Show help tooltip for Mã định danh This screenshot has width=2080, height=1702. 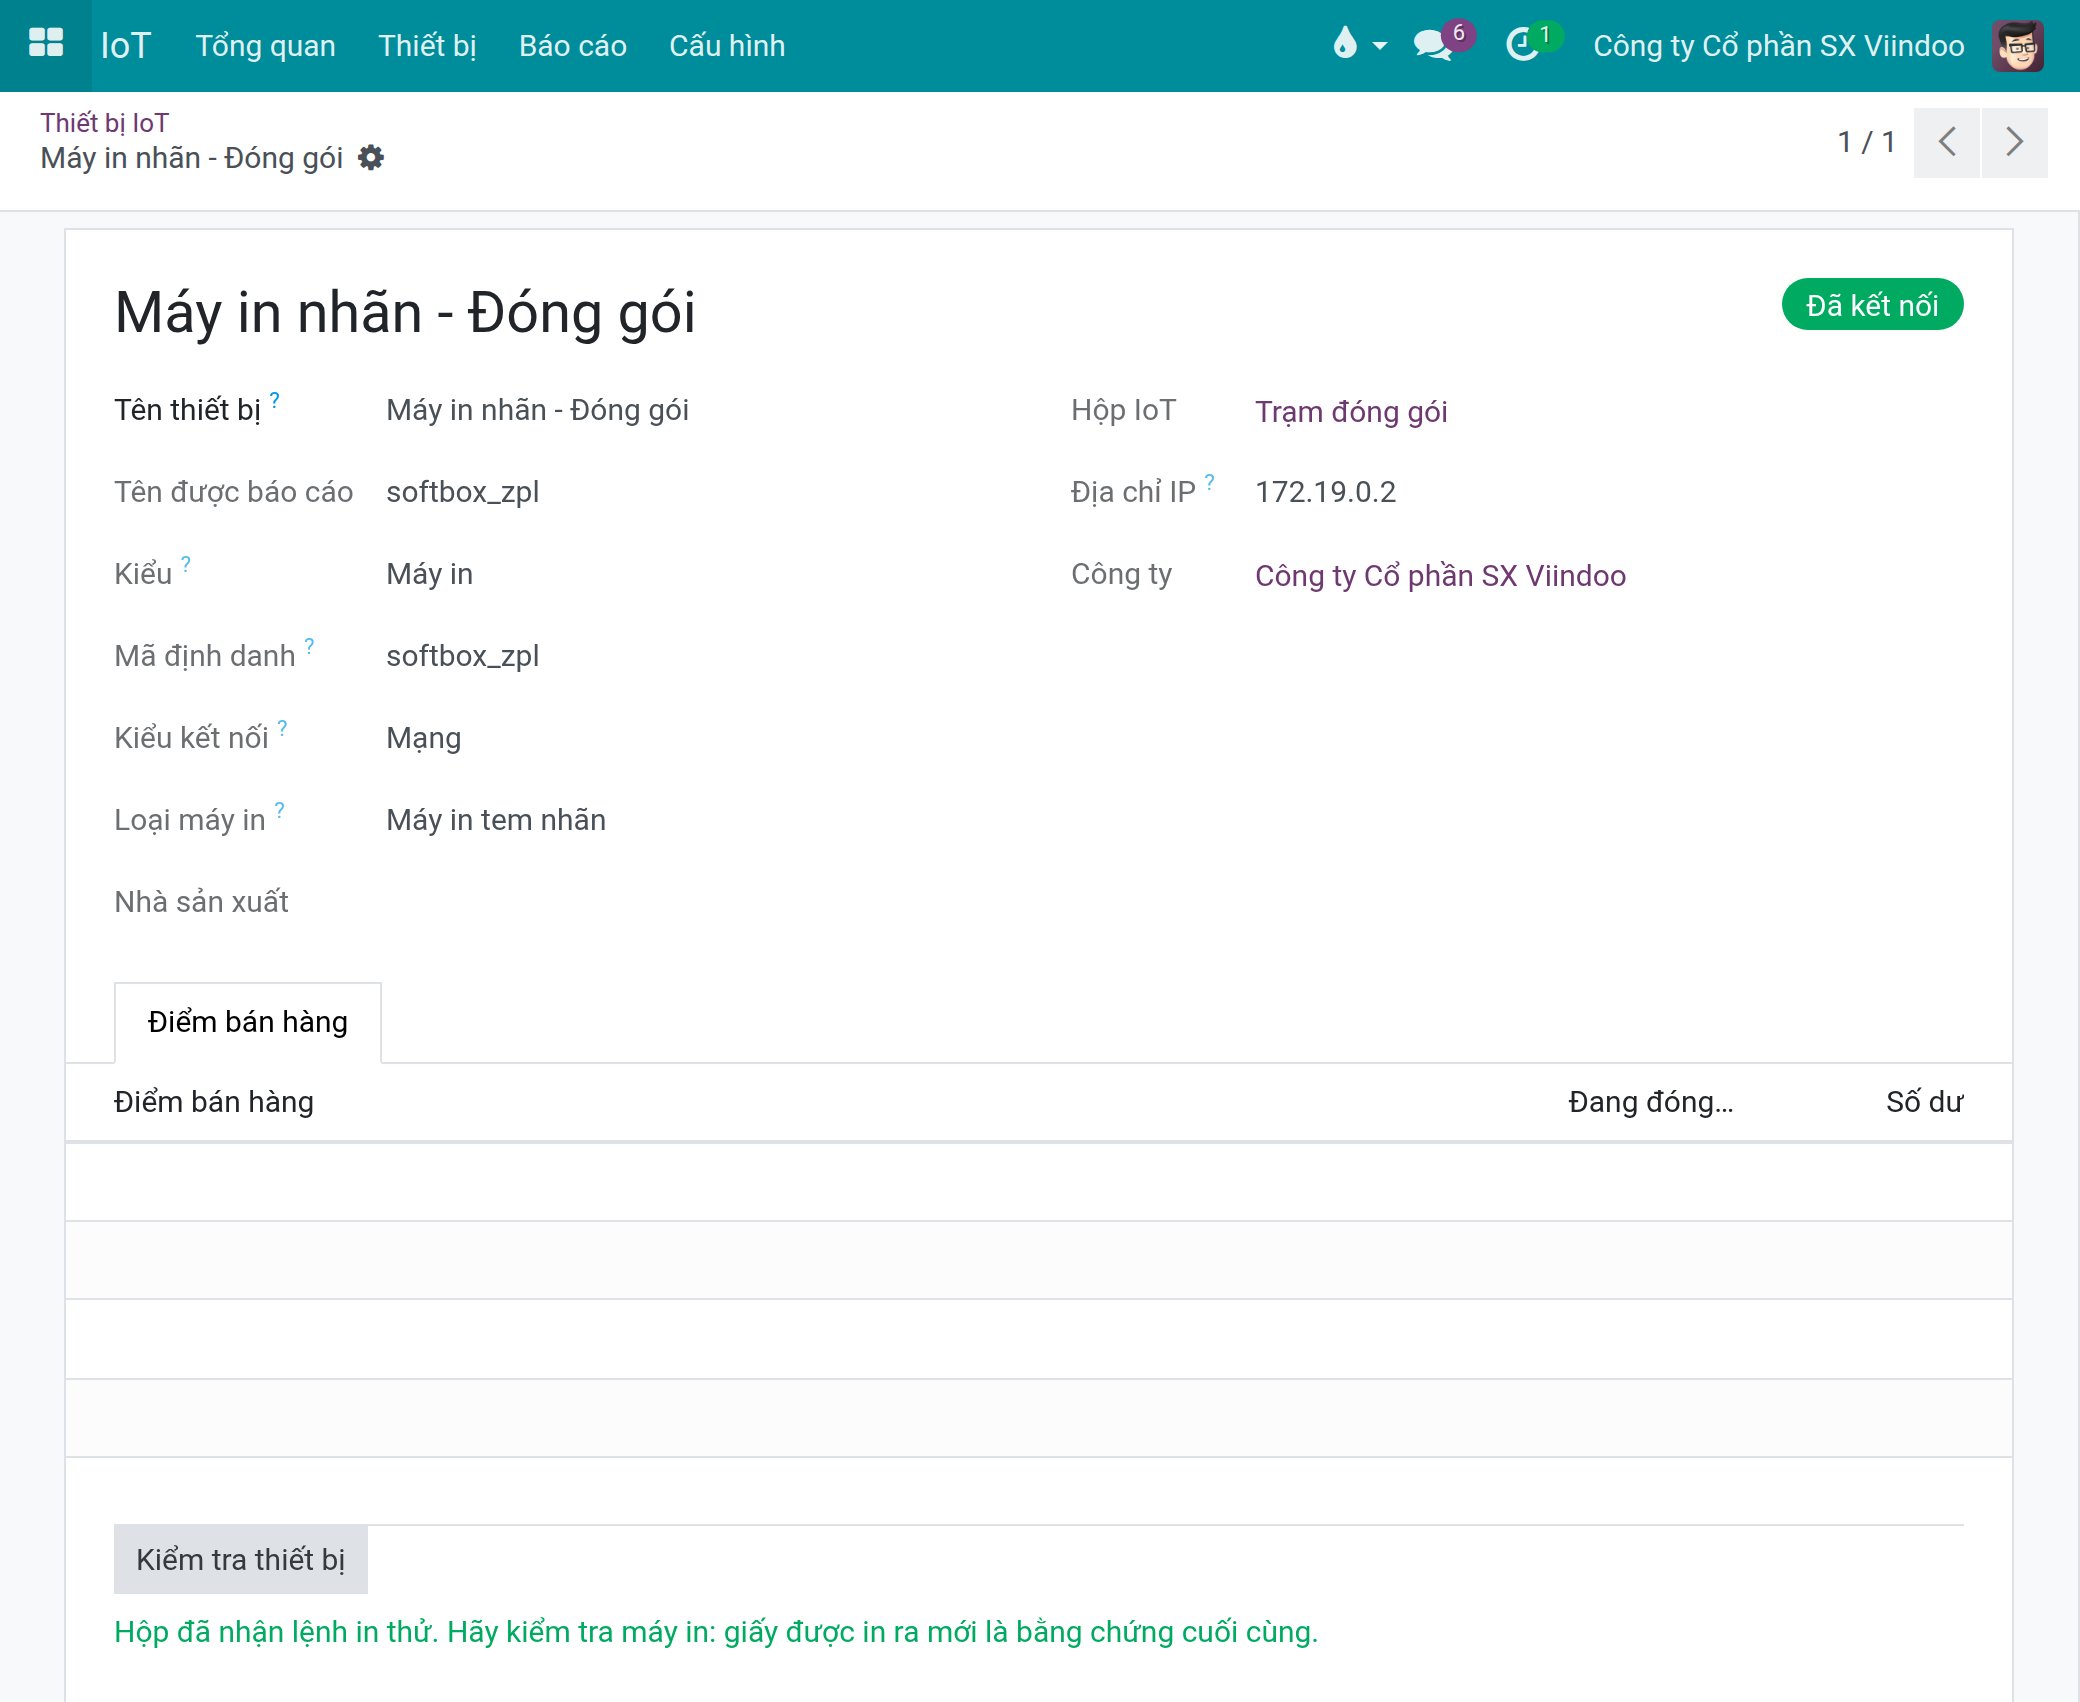click(x=310, y=646)
